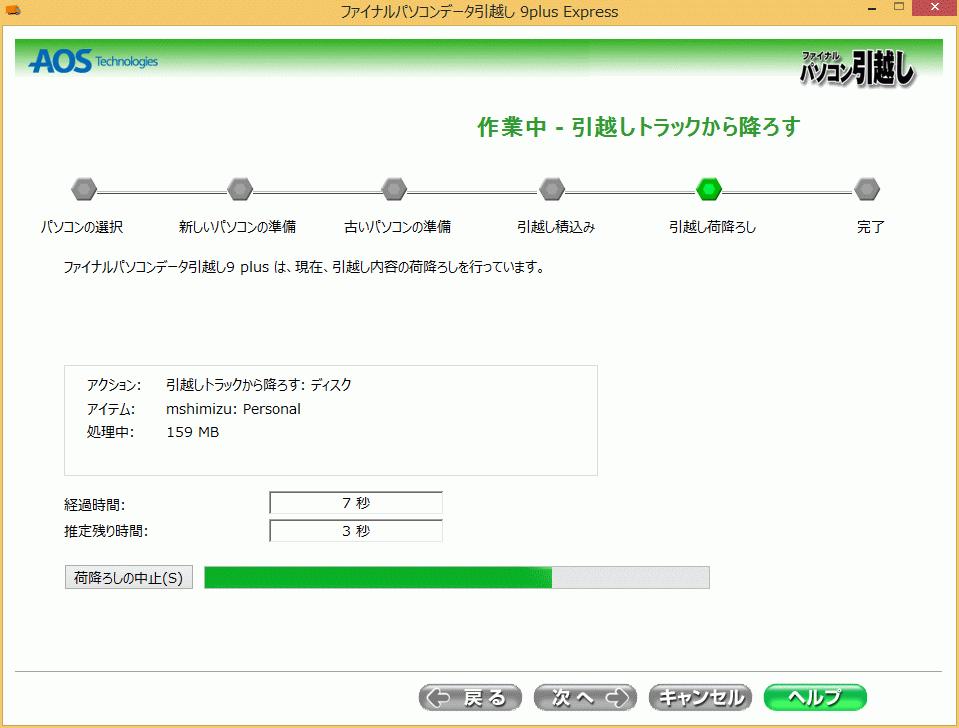This screenshot has width=959, height=728.
Task: Click the 新しいパソコンの準備 step hexagon icon
Action: tap(240, 189)
